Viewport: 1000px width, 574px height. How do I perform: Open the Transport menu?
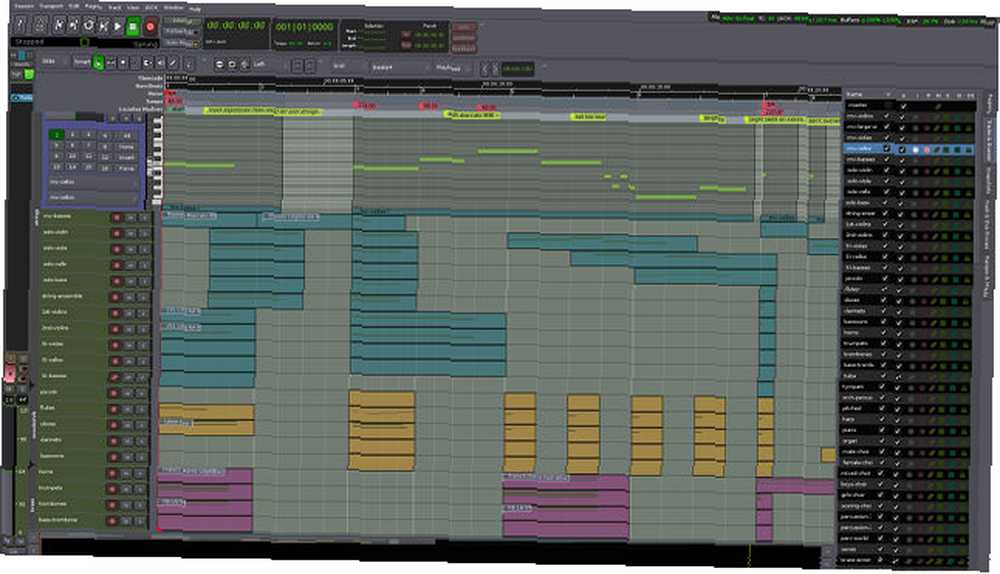tap(52, 6)
